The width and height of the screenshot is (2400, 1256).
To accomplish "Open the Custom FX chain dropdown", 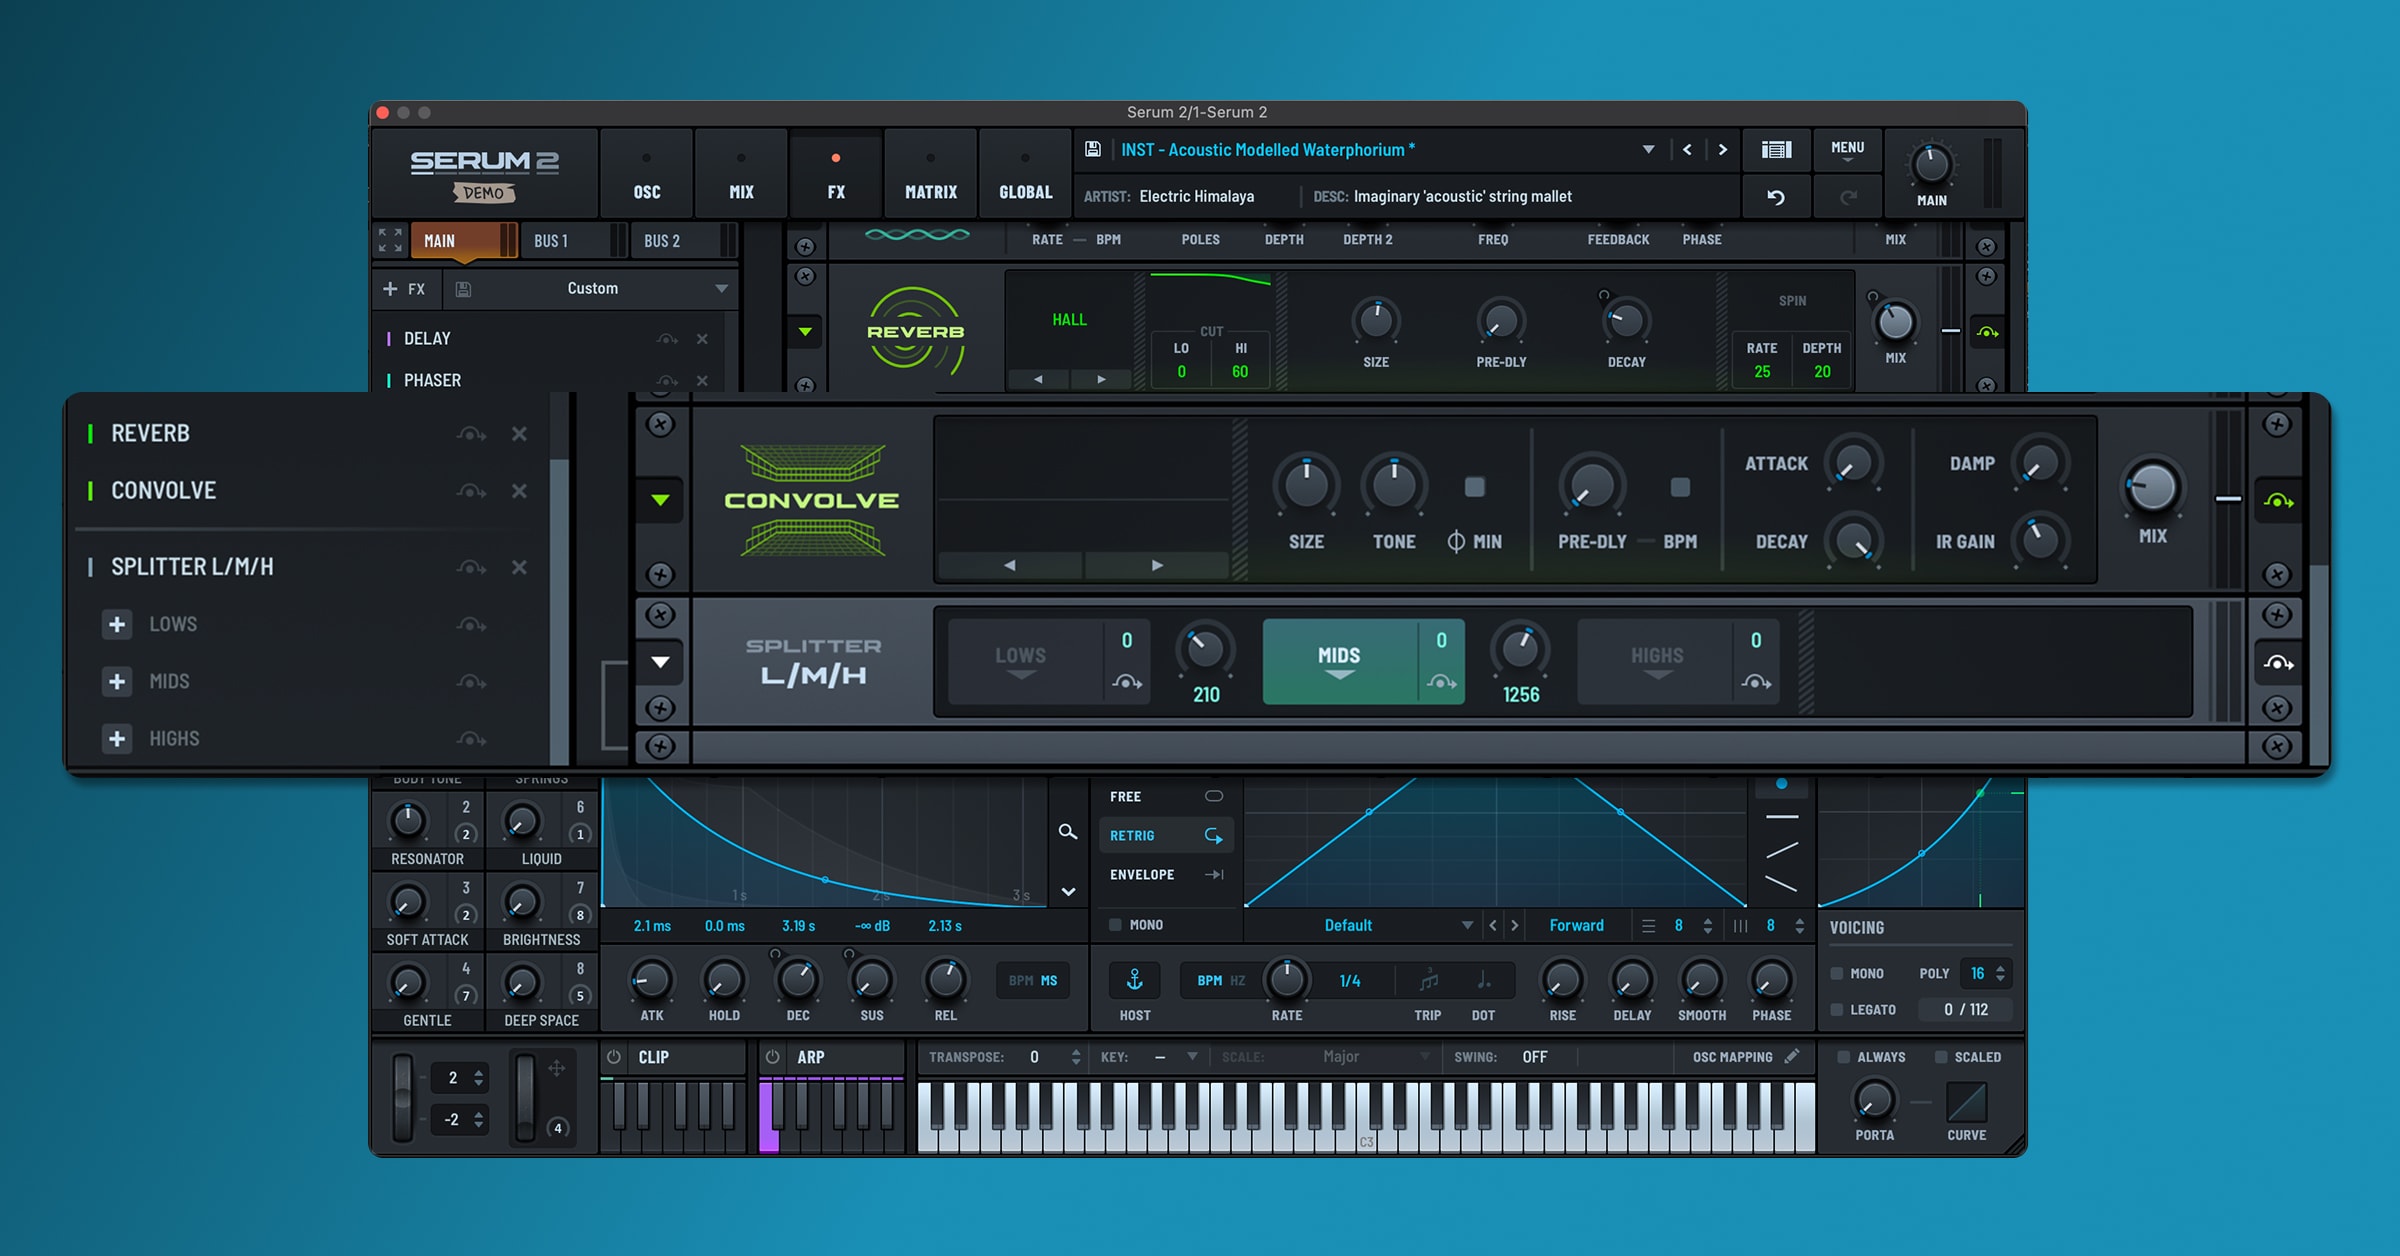I will pyautogui.click(x=721, y=289).
